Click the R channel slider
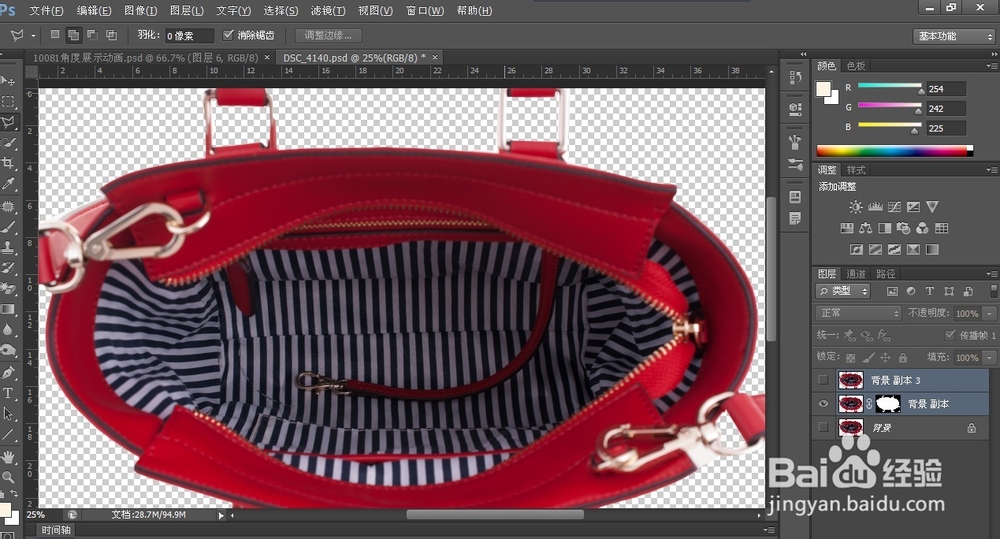This screenshot has width=1000, height=539. (890, 86)
